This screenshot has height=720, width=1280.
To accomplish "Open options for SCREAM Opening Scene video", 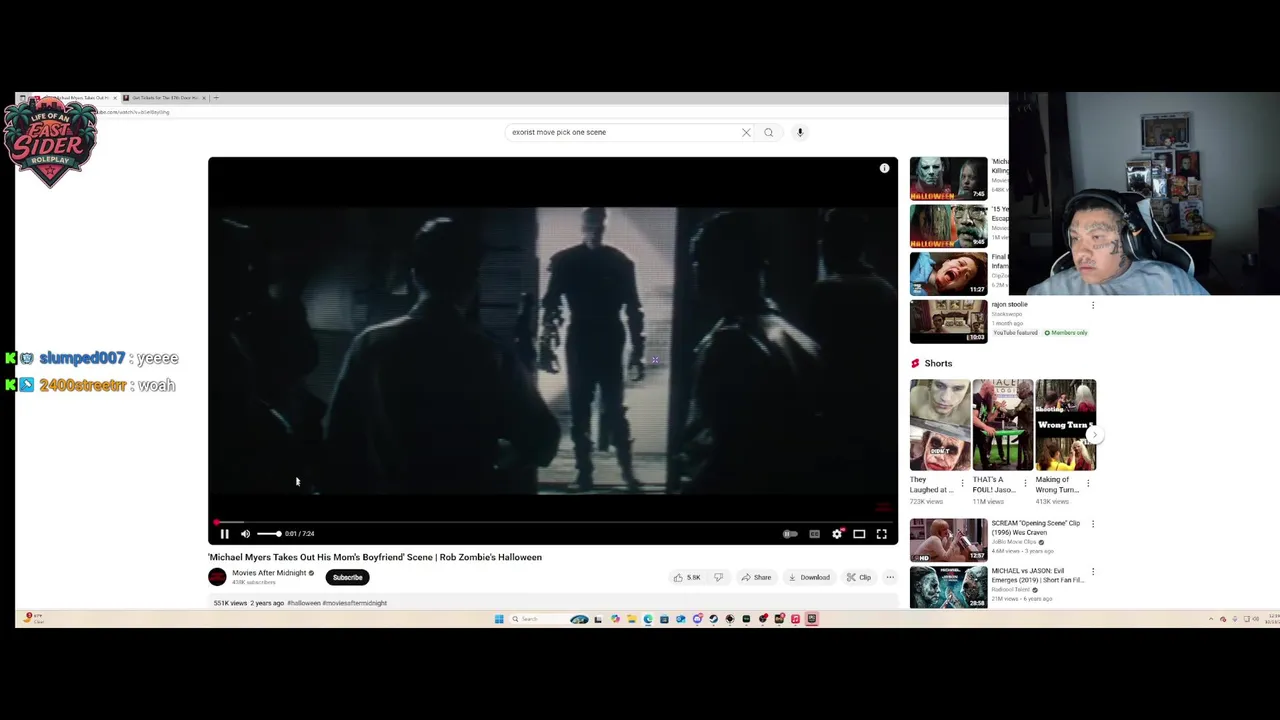I will coord(1092,523).
